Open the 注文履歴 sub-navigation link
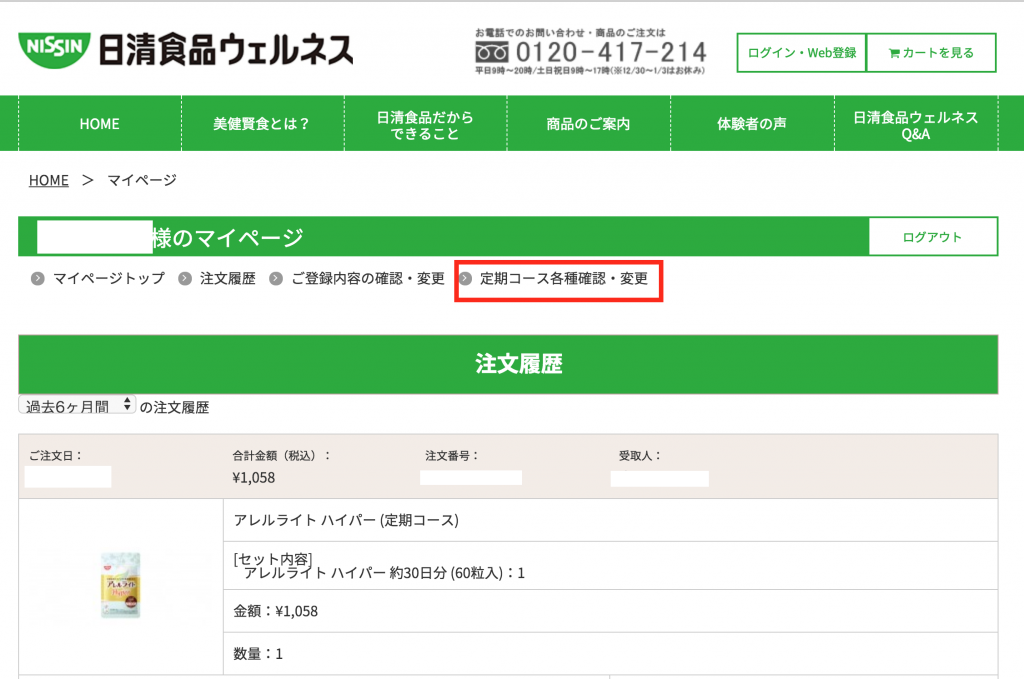1024x679 pixels. 228,279
